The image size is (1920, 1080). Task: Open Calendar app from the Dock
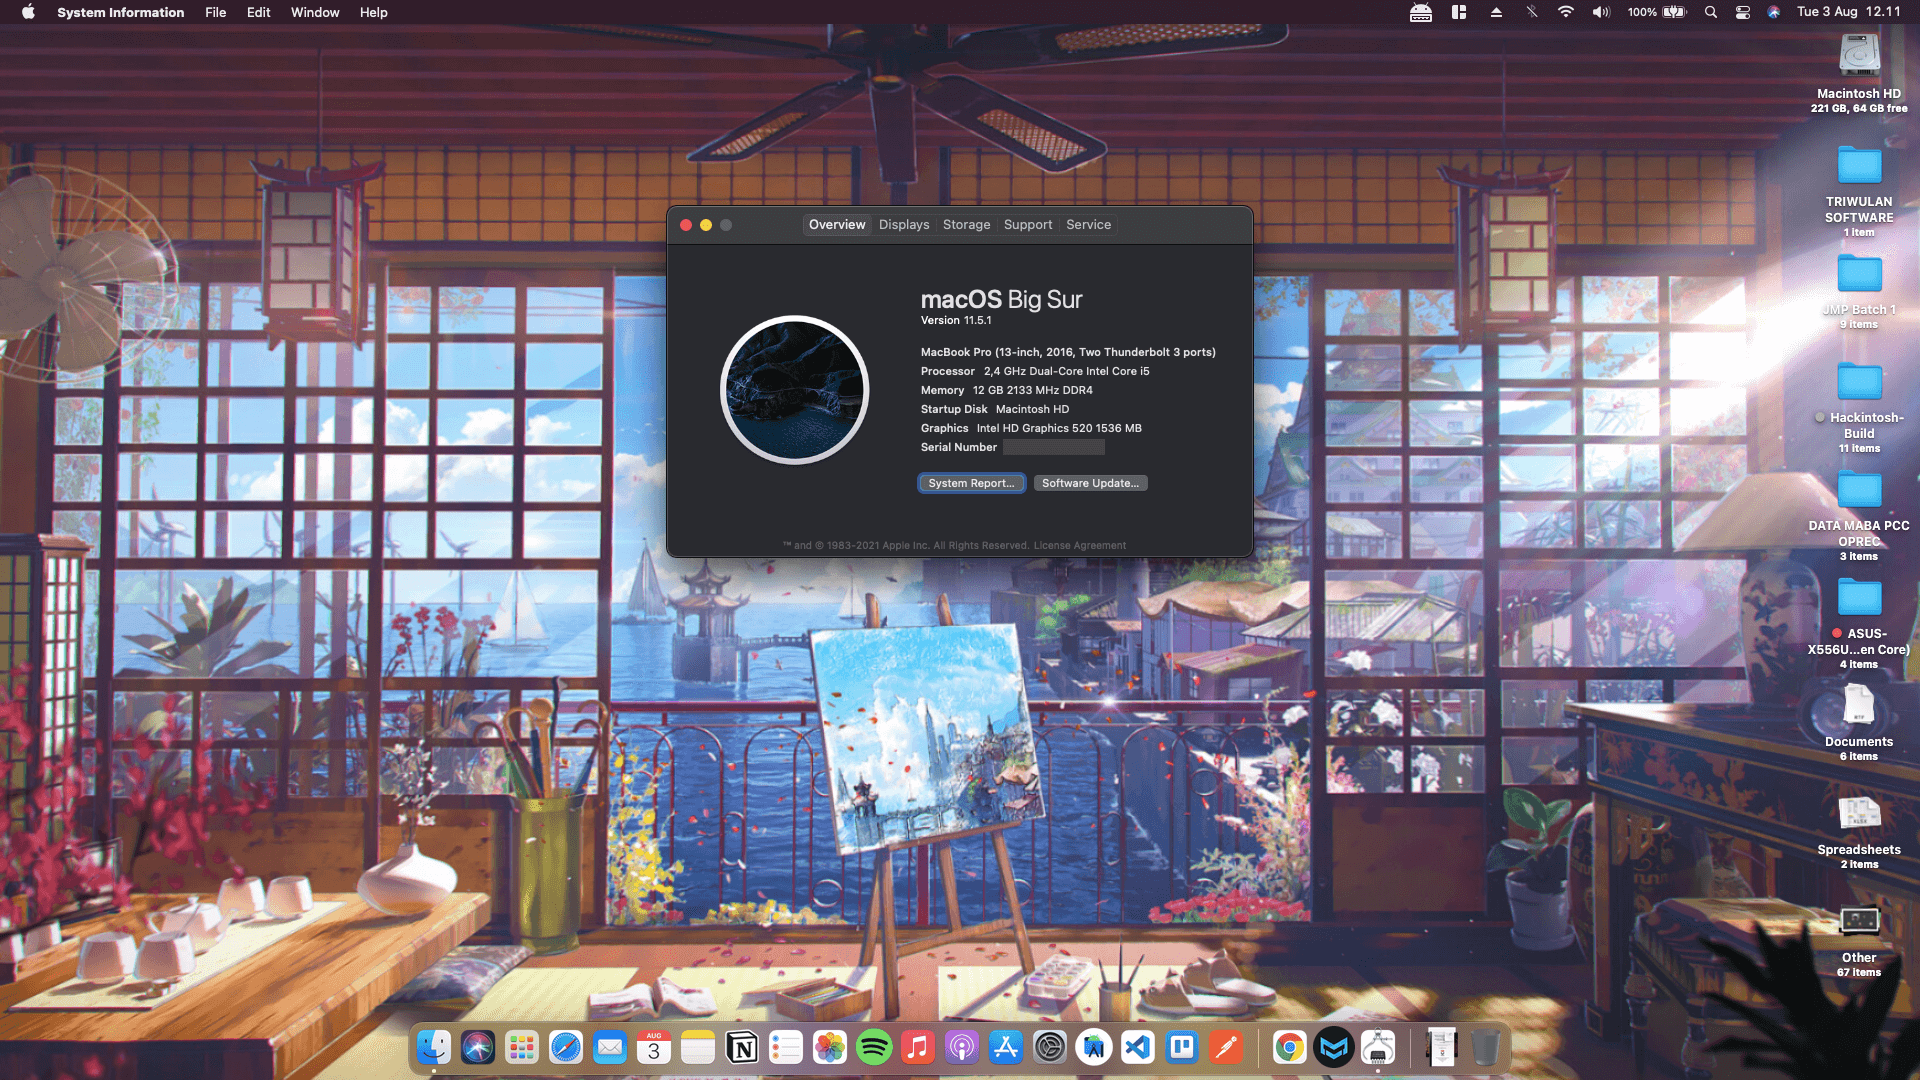click(654, 1047)
